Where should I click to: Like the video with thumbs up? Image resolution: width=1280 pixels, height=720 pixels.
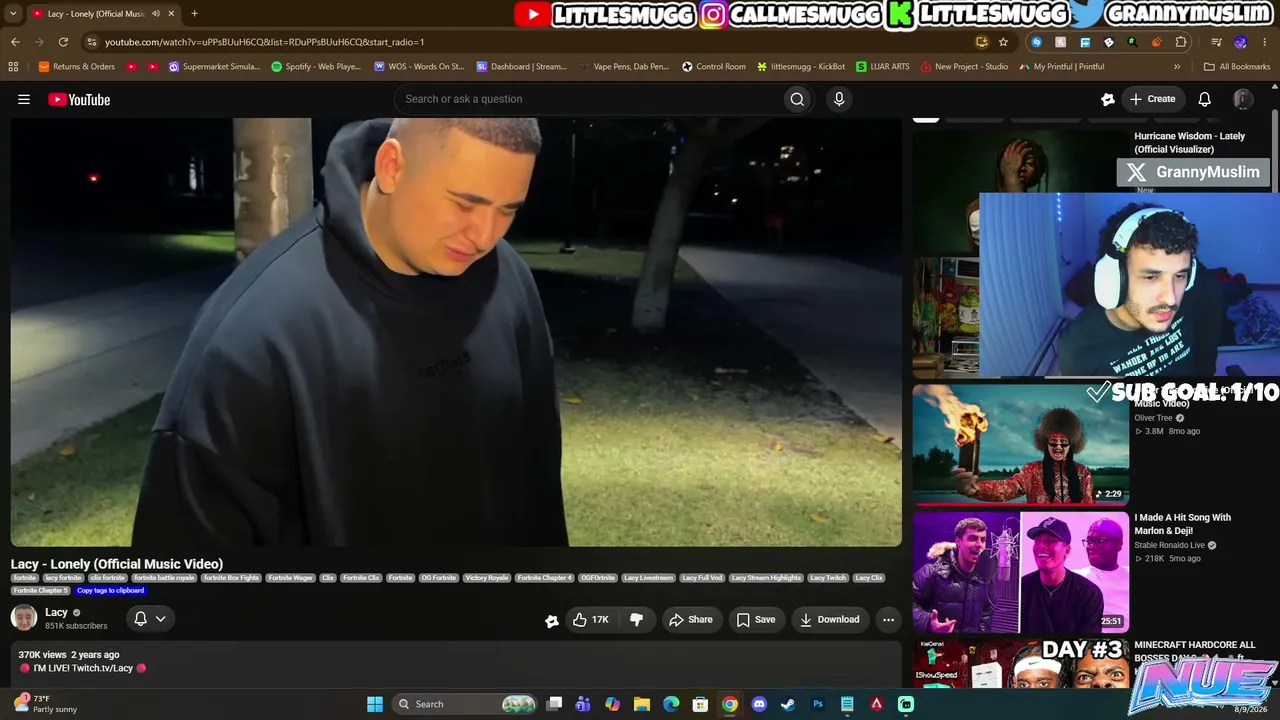pos(590,620)
